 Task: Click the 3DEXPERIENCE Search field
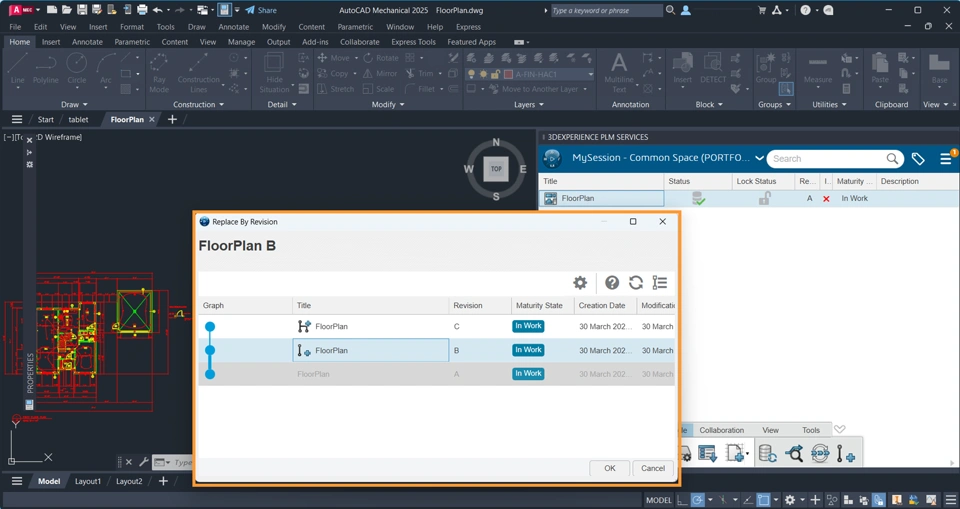(x=835, y=159)
